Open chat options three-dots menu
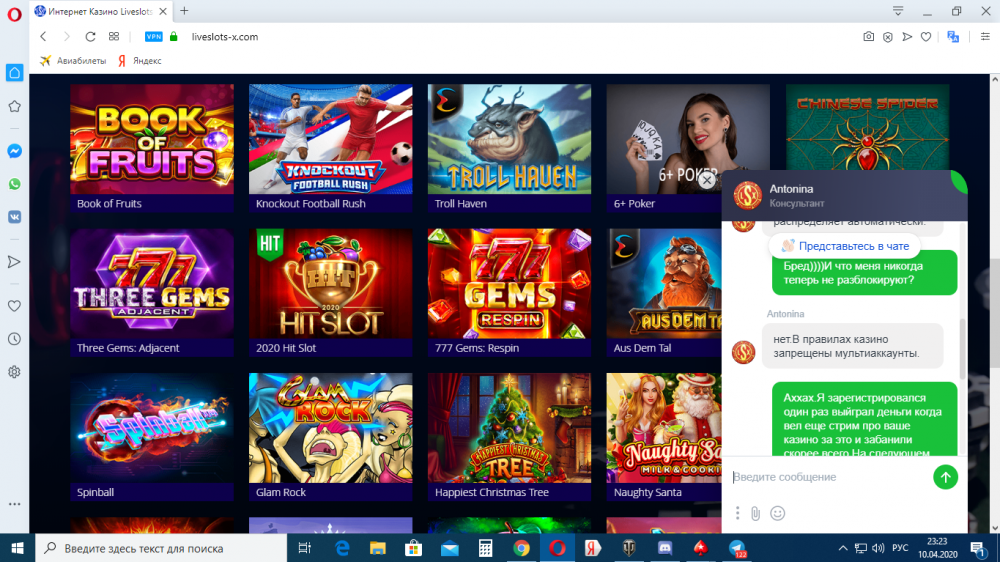The width and height of the screenshot is (1000, 562). click(x=737, y=513)
